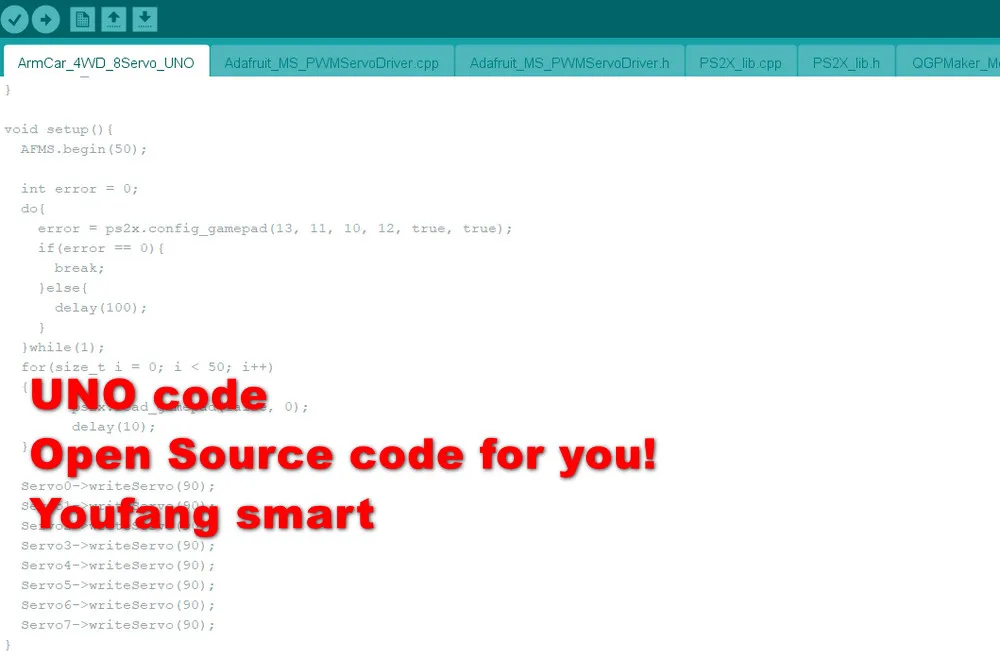Click the 'void setup(){' line
This screenshot has height=659, width=1000.
[x=59, y=130]
